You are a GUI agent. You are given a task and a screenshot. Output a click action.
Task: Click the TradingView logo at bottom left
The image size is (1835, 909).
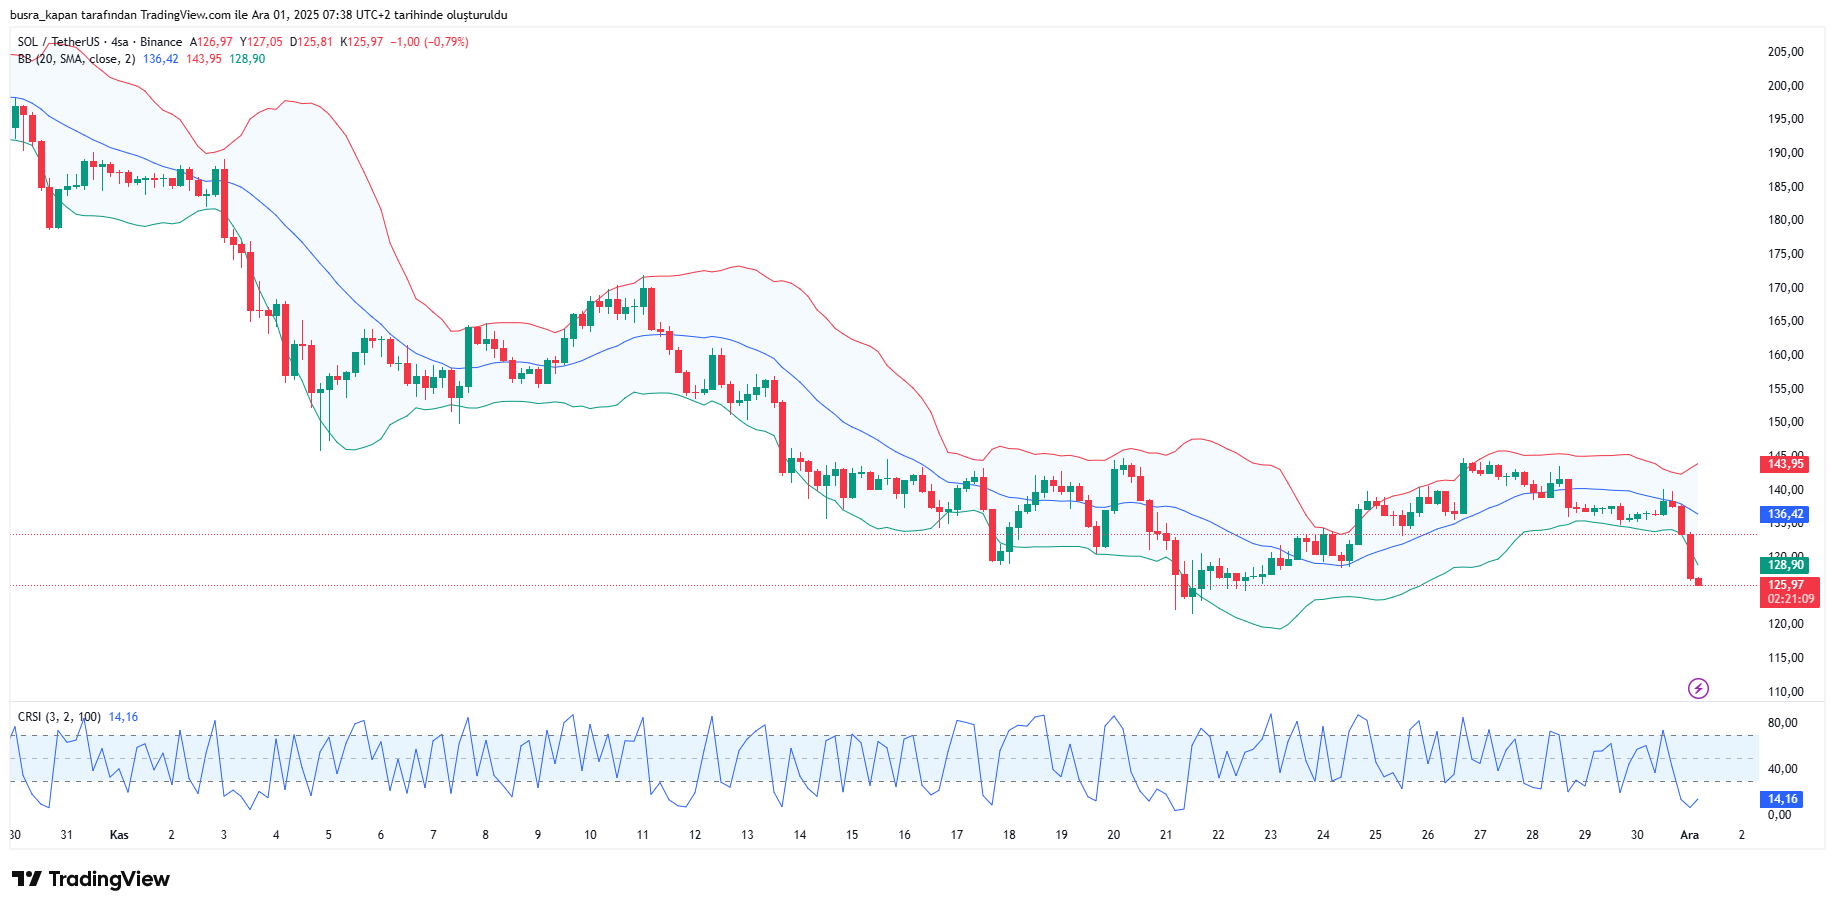pyautogui.click(x=91, y=879)
